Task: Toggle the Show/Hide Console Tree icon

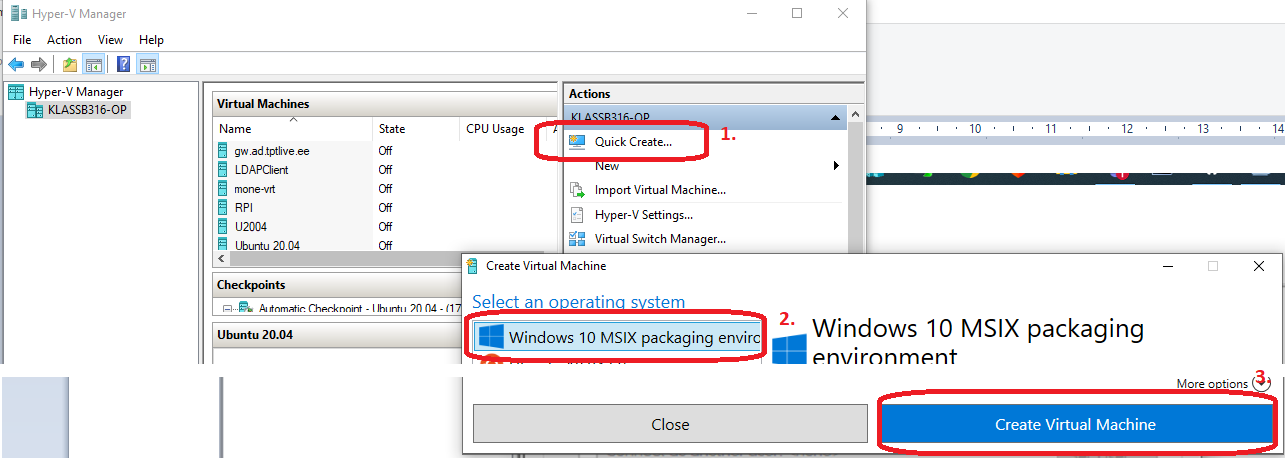Action: tap(93, 65)
